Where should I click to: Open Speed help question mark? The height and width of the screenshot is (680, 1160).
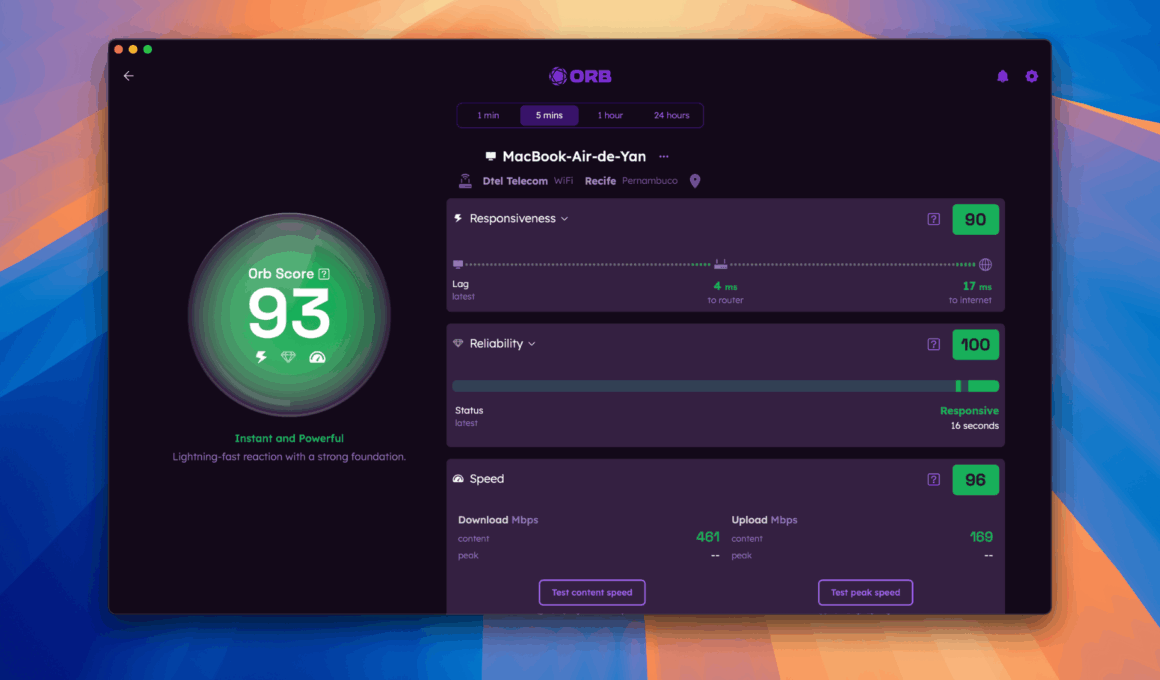pos(934,479)
